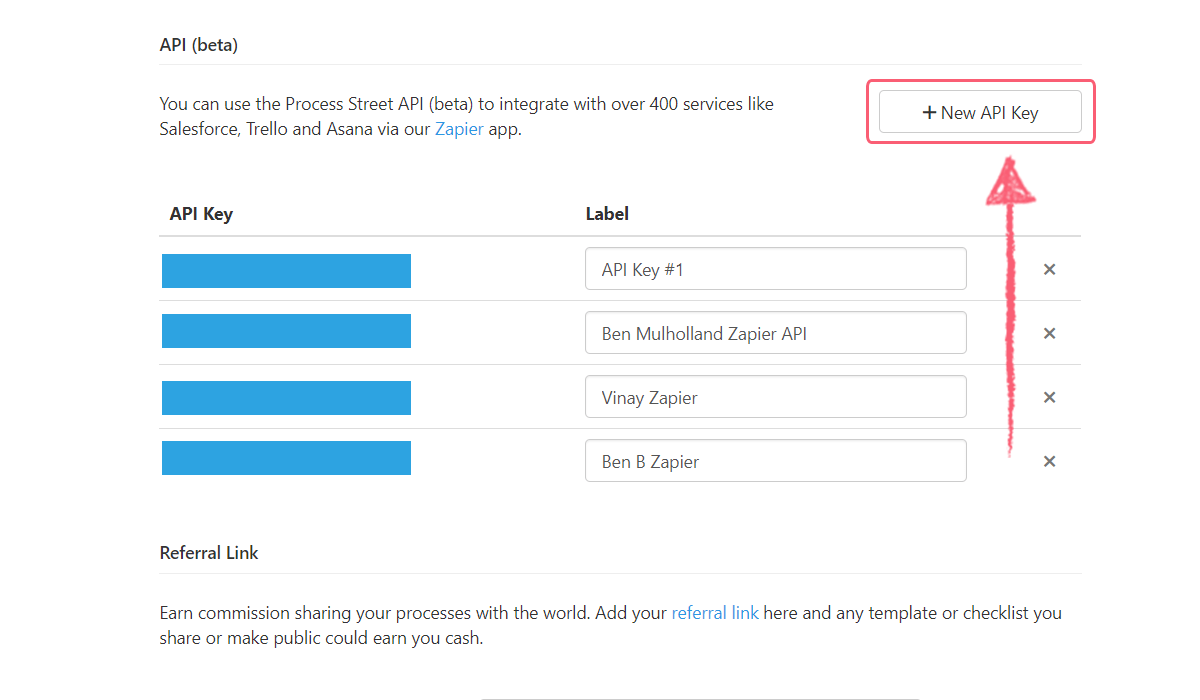
Task: Edit the 'API Key #1' label field
Action: click(x=775, y=269)
